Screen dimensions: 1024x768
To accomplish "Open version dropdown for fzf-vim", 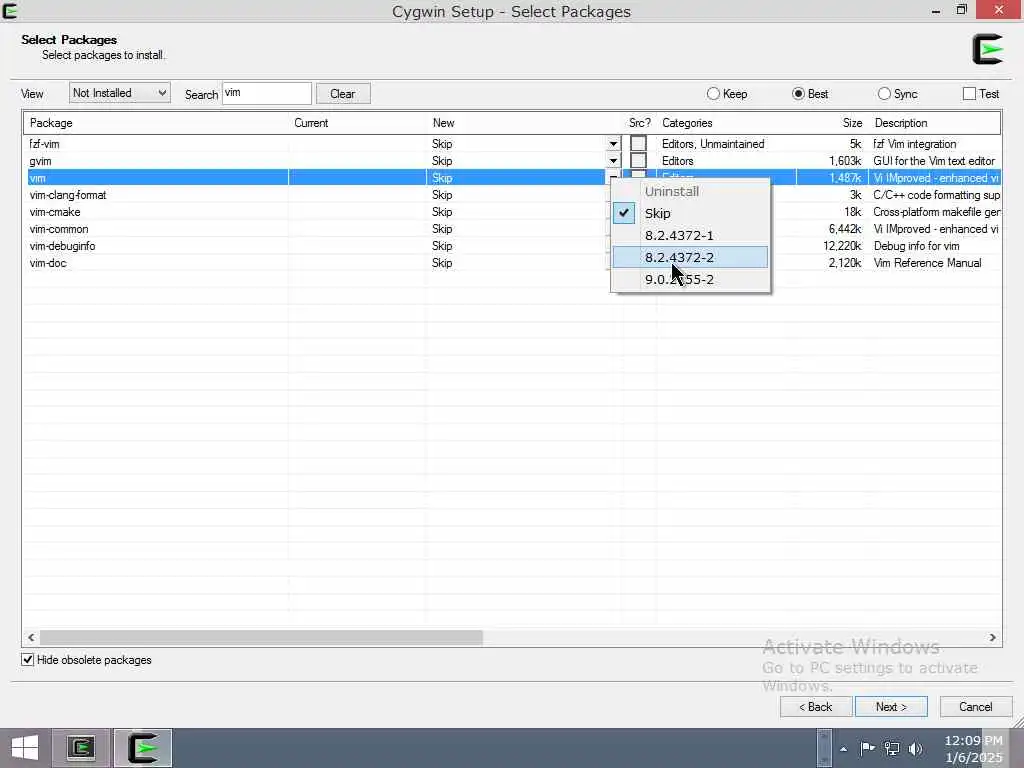I will click(x=613, y=144).
